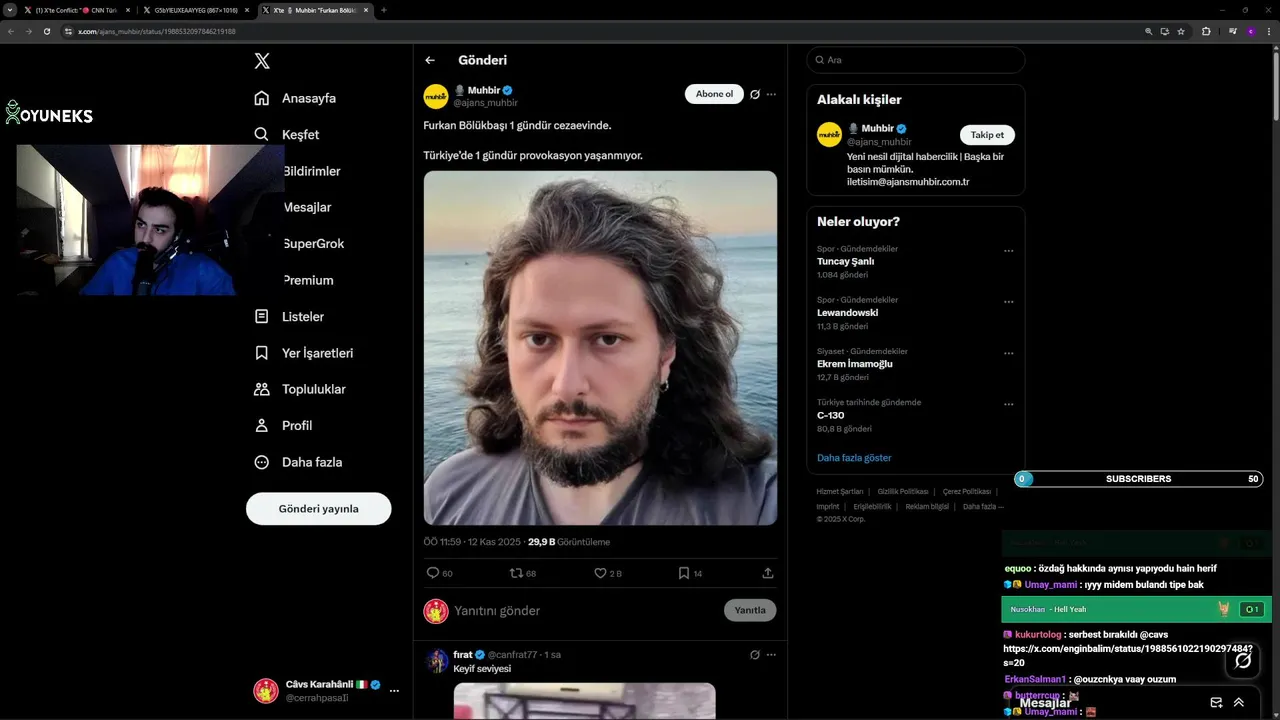Click the Gönderi yayınla button
The width and height of the screenshot is (1280, 720).
(x=318, y=509)
